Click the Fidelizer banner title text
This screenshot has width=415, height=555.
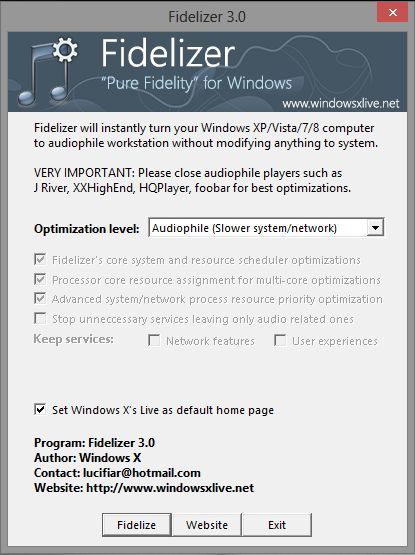click(168, 53)
